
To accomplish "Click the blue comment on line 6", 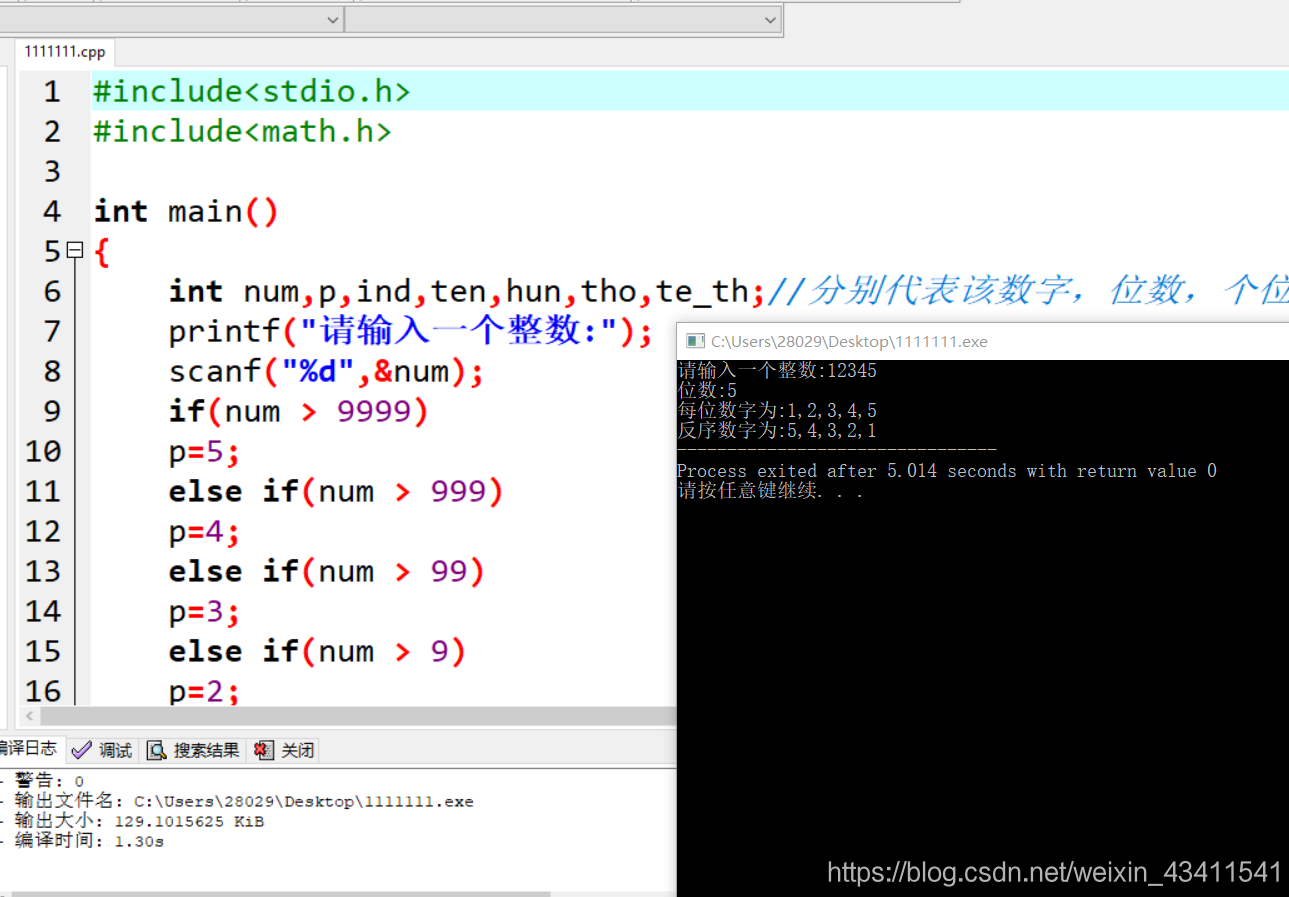I will [1028, 291].
